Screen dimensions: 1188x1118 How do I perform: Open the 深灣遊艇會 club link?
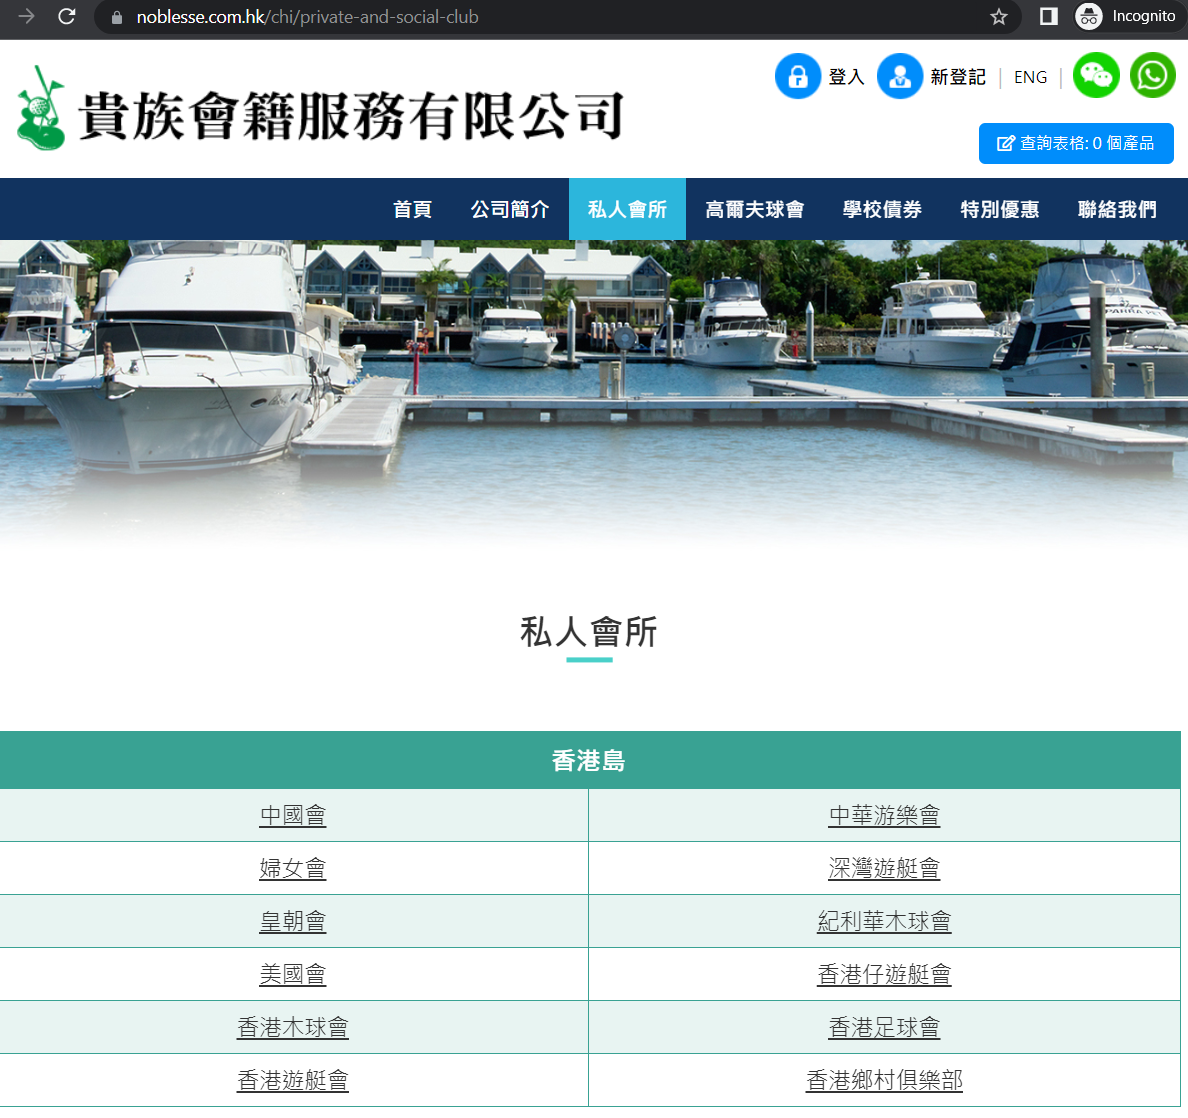[884, 868]
